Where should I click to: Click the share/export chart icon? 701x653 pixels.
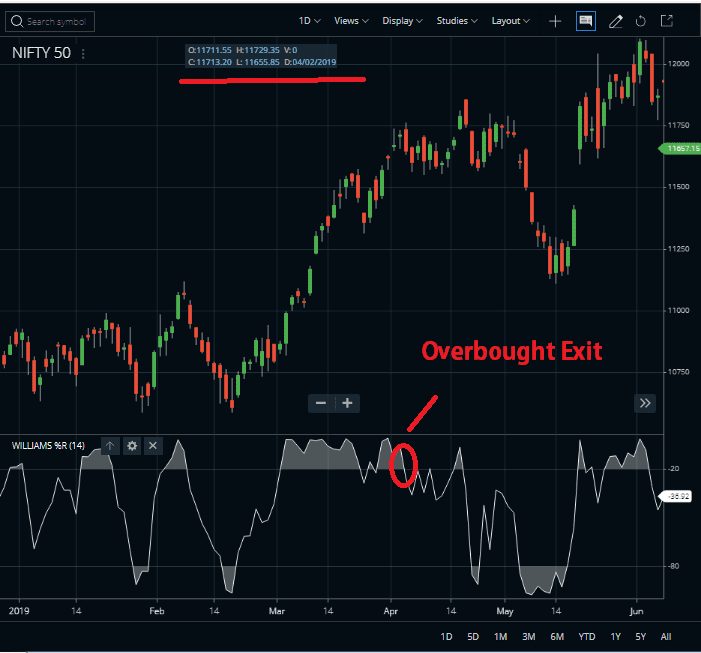[x=667, y=21]
